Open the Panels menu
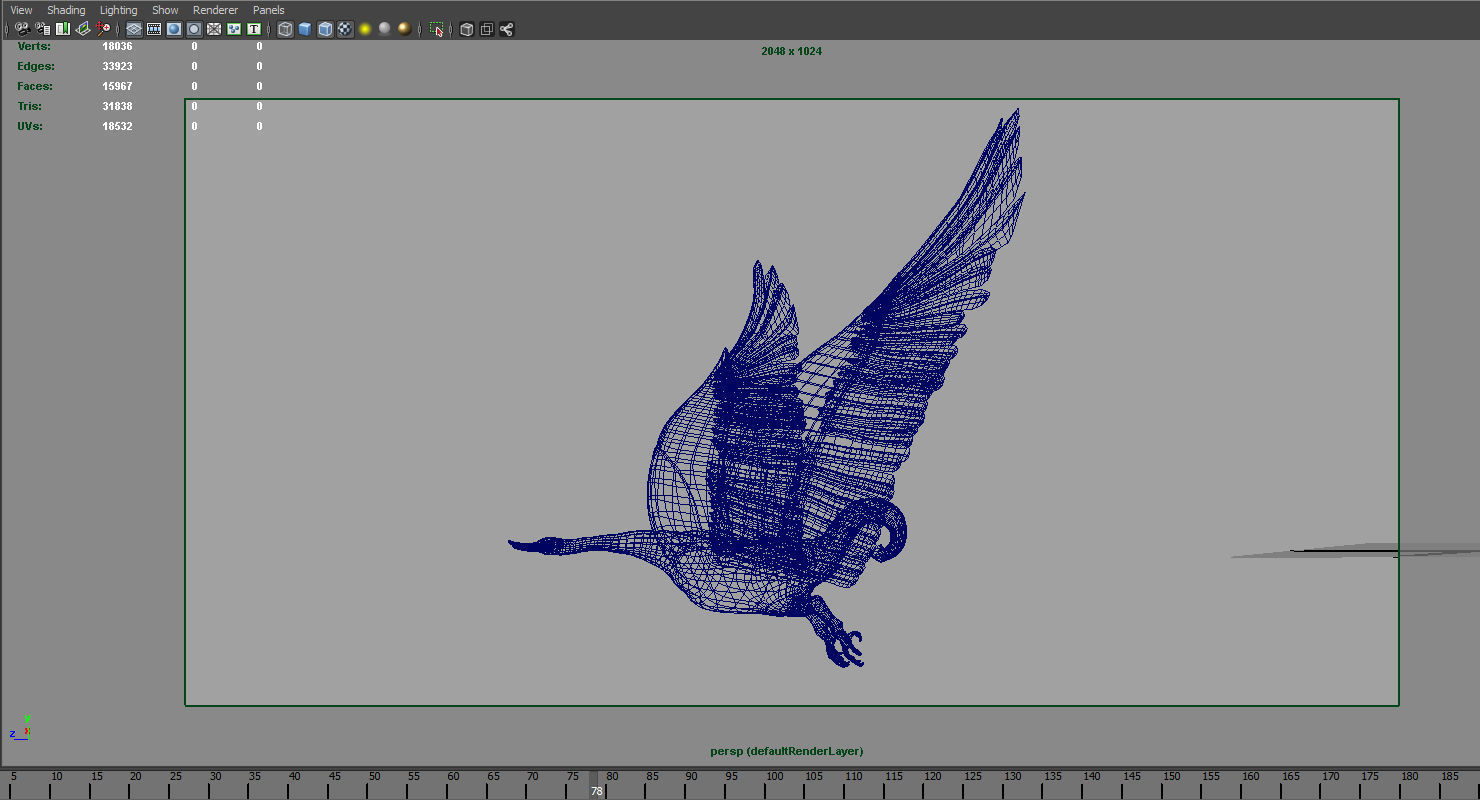The width and height of the screenshot is (1480, 800). pos(268,10)
